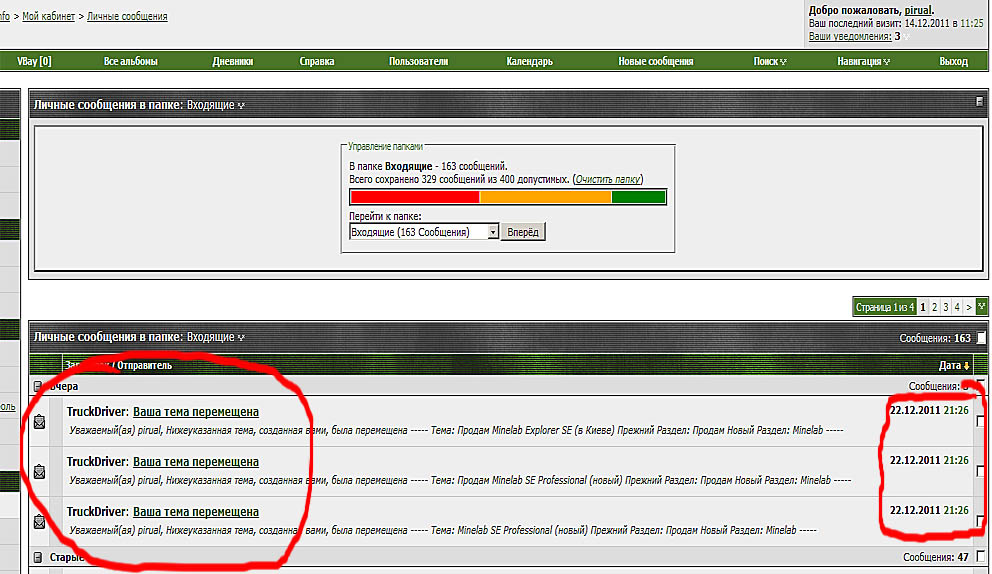This screenshot has height=574, width=992.
Task: Open the Поиск dropdown menu
Action: 769,61
